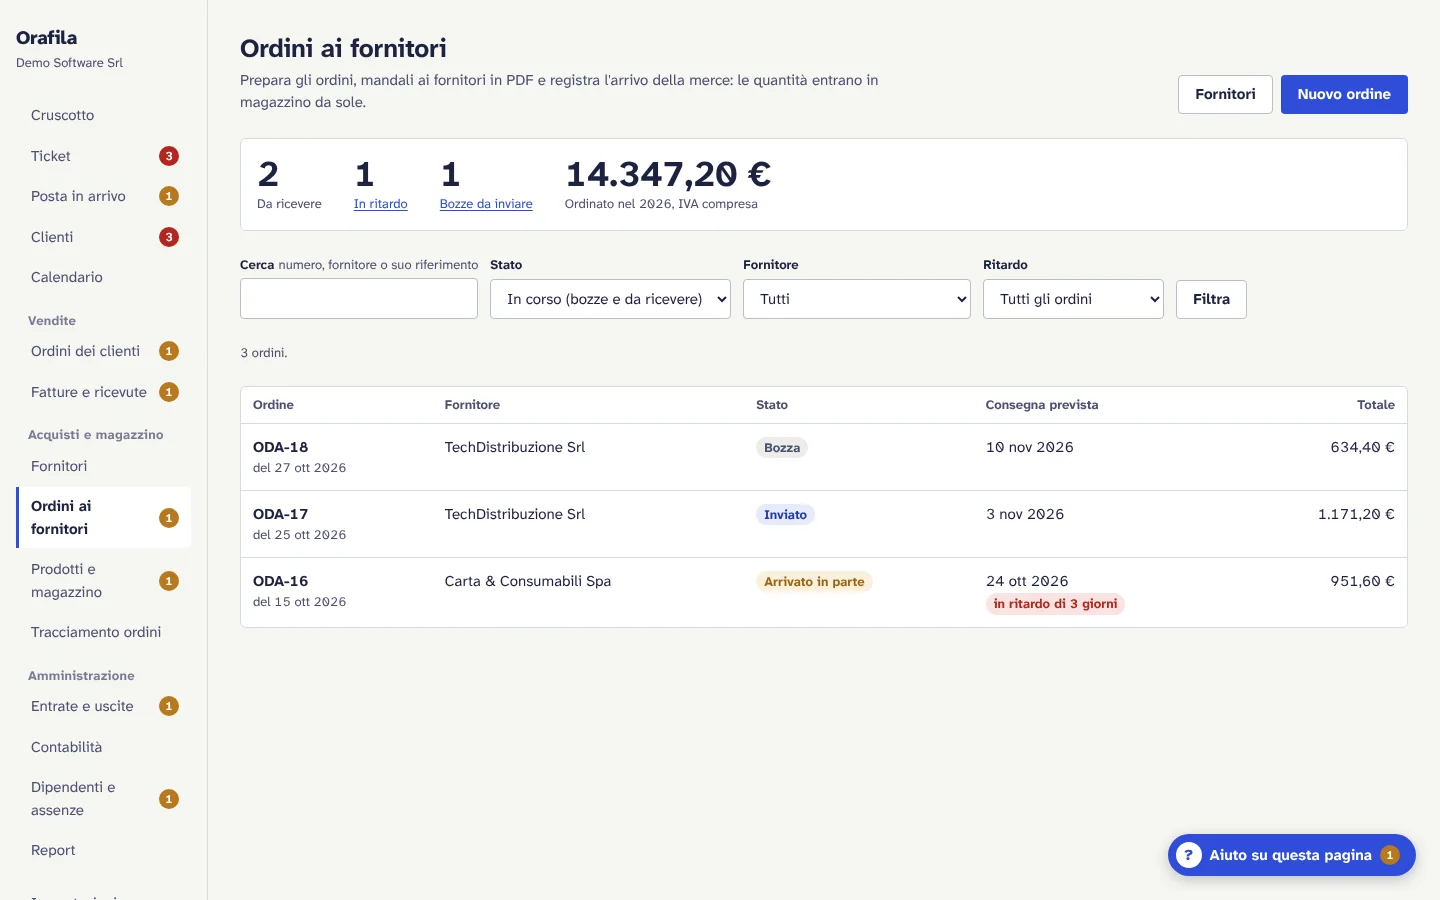This screenshot has width=1440, height=900.
Task: Open the Fornitore filter dropdown
Action: [857, 299]
